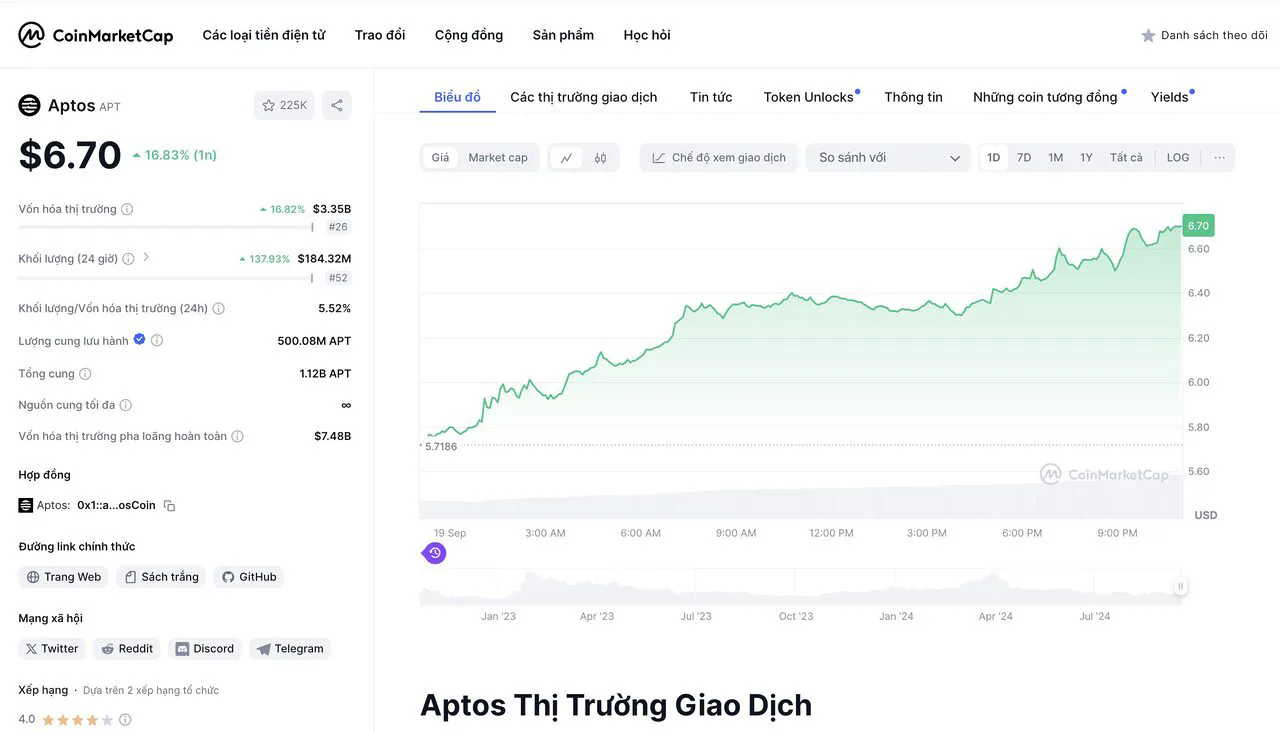The width and height of the screenshot is (1280, 732).
Task: Select the 7D time range
Action: [x=1024, y=158]
